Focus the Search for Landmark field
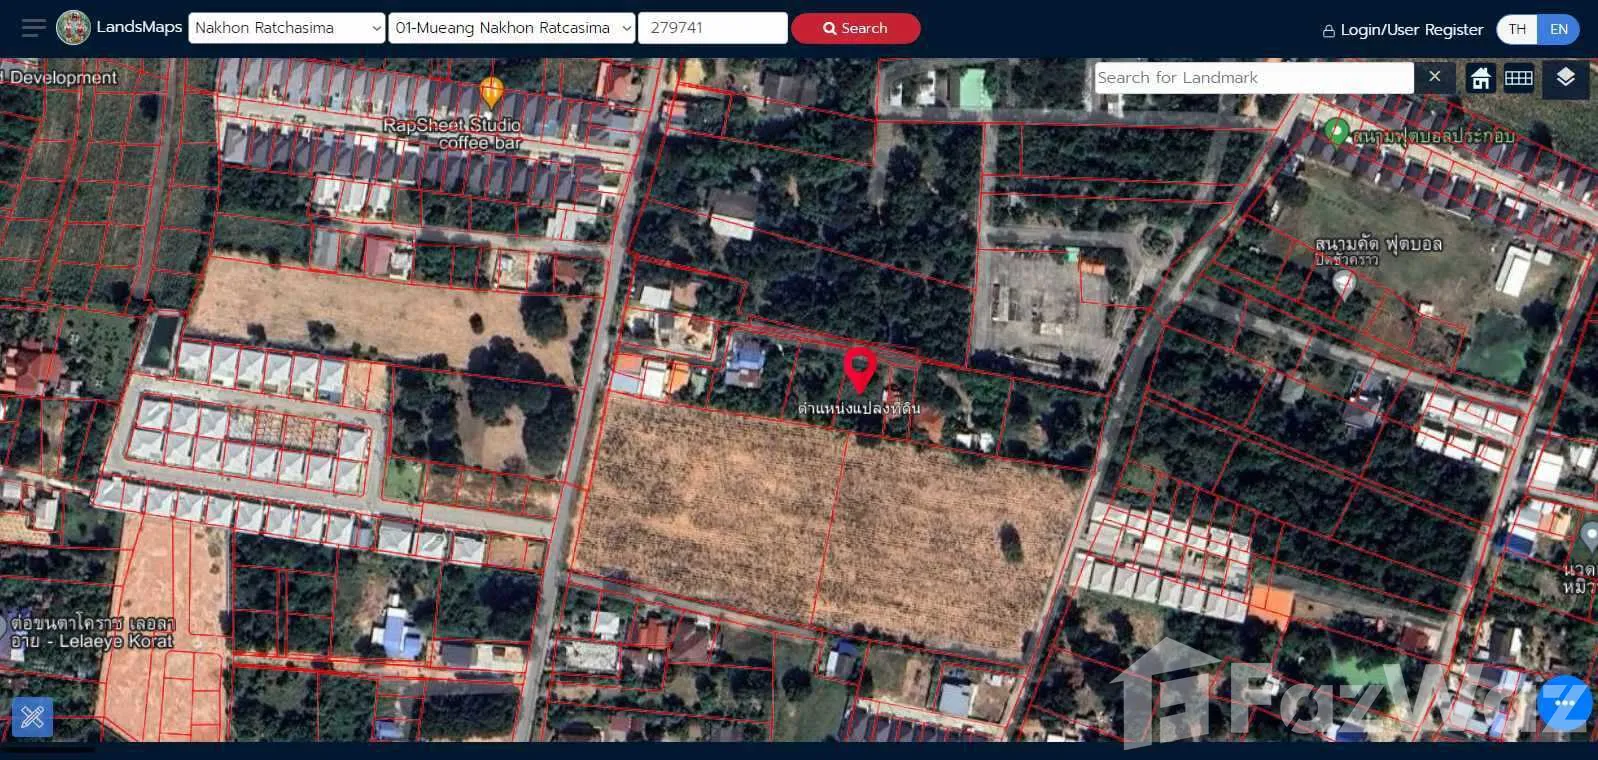Image resolution: width=1598 pixels, height=760 pixels. pos(1253,78)
